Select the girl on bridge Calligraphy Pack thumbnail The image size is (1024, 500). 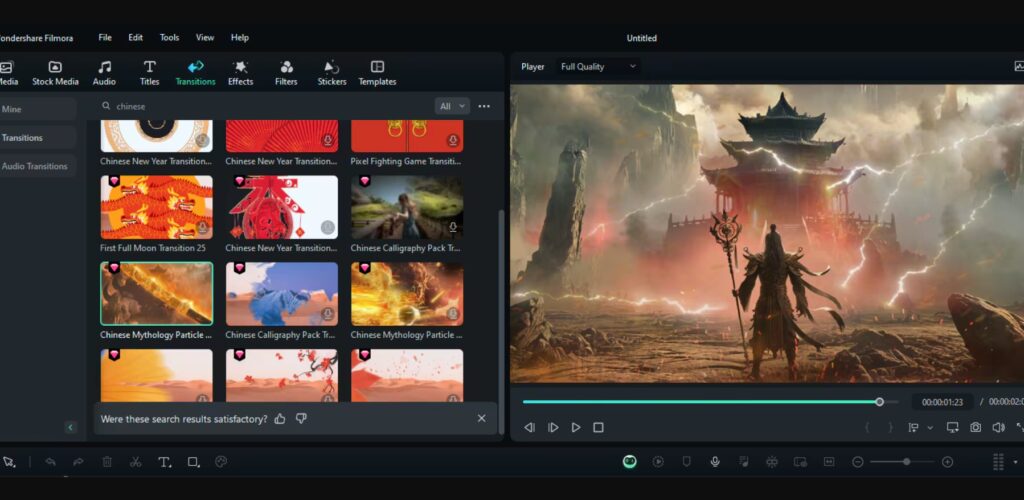click(408, 207)
